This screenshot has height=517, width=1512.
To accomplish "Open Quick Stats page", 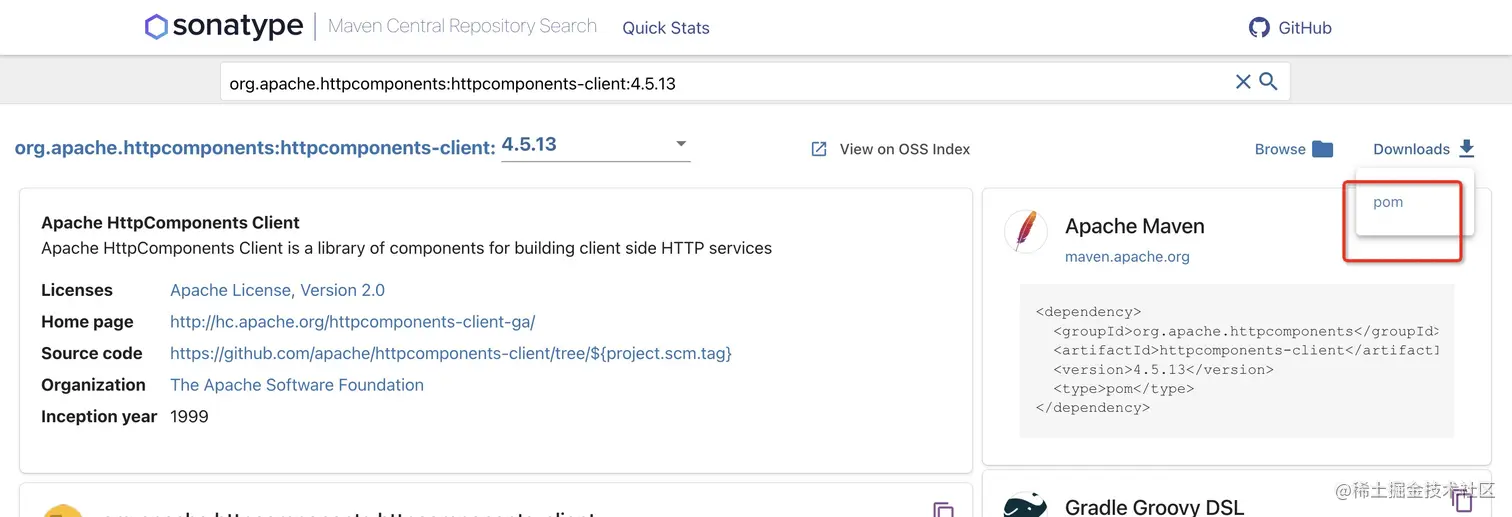I will point(666,28).
